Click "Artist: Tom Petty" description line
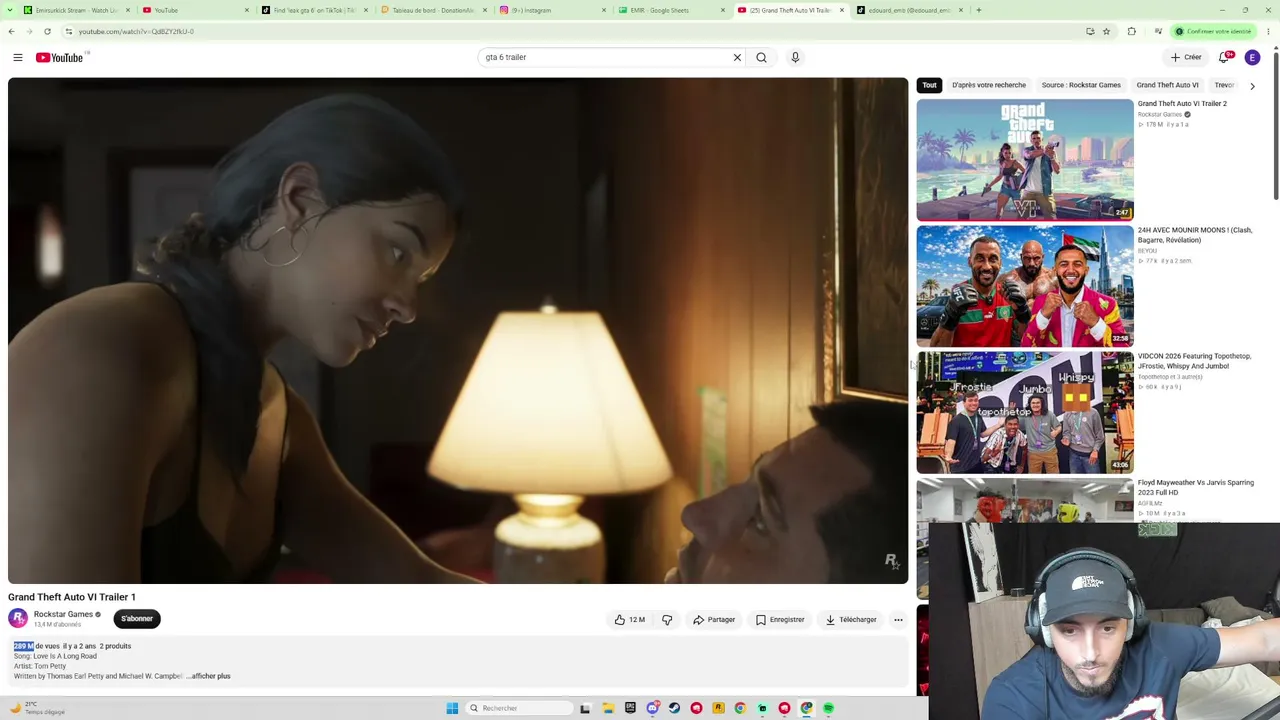 (x=40, y=666)
